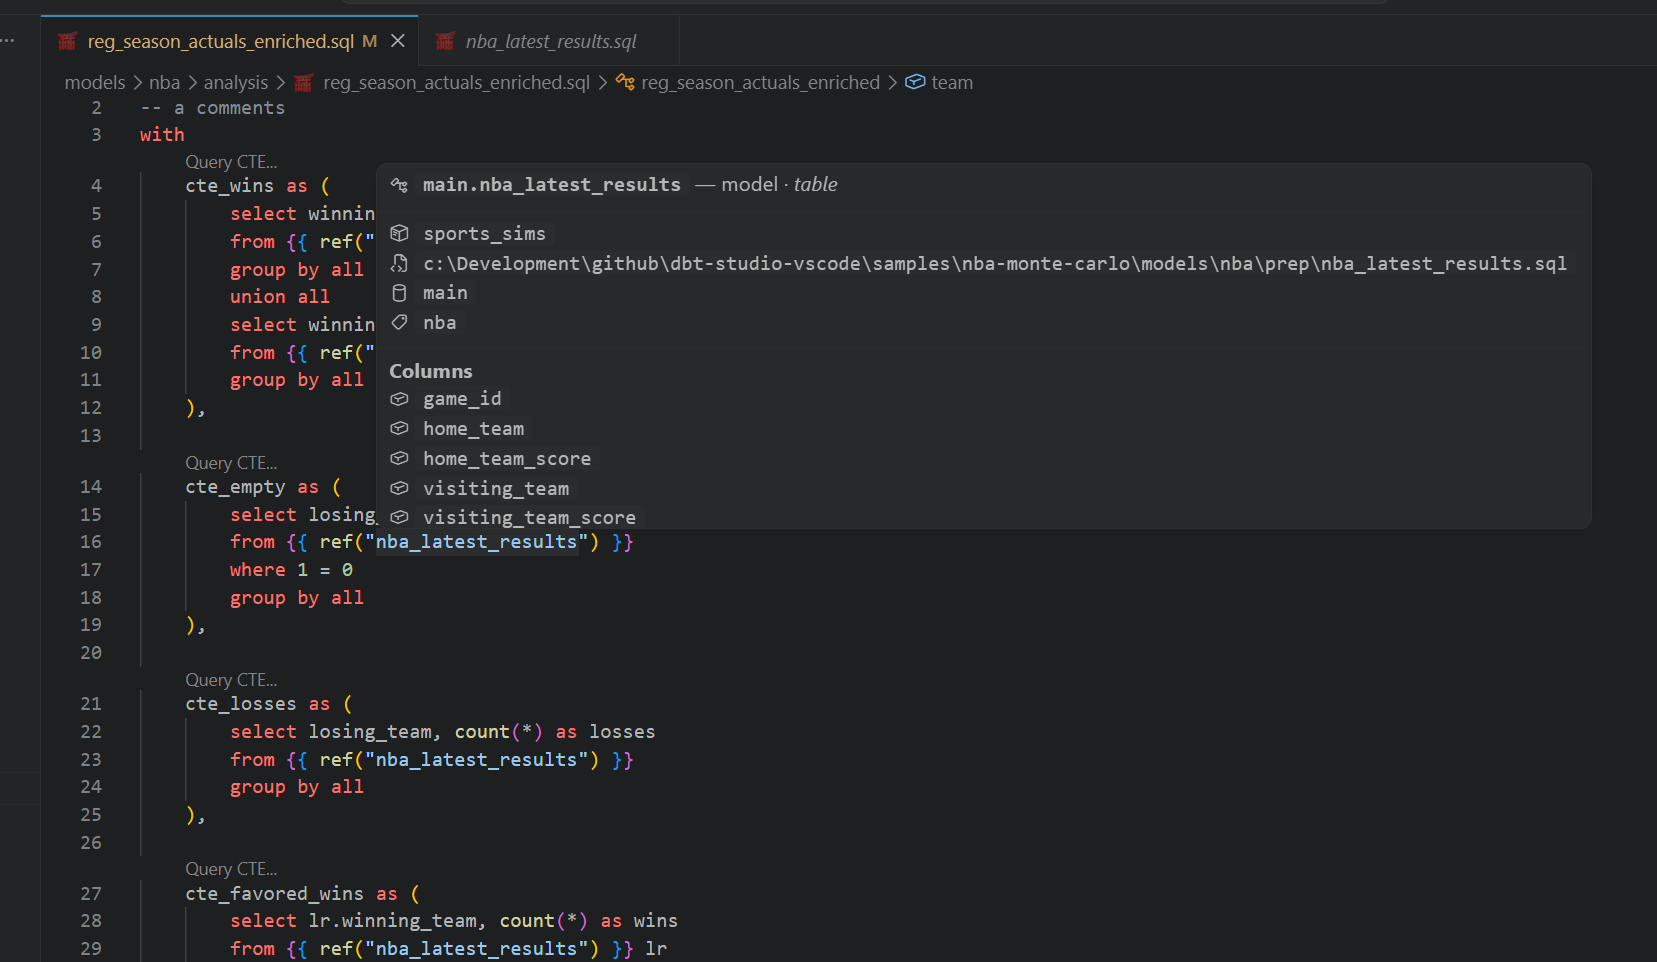This screenshot has width=1657, height=962.
Task: Click the 'nba' breadcrumb segment
Action: [165, 83]
